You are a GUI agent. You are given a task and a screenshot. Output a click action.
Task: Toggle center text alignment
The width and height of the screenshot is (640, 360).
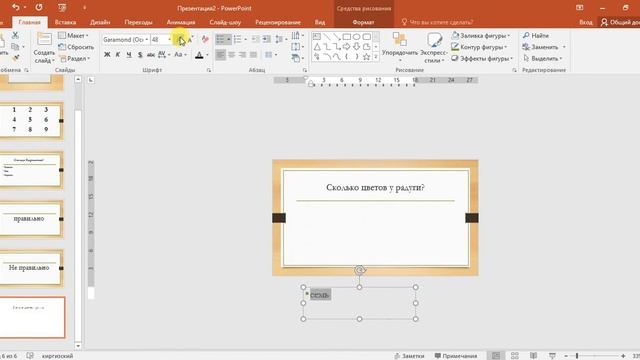[231, 55]
